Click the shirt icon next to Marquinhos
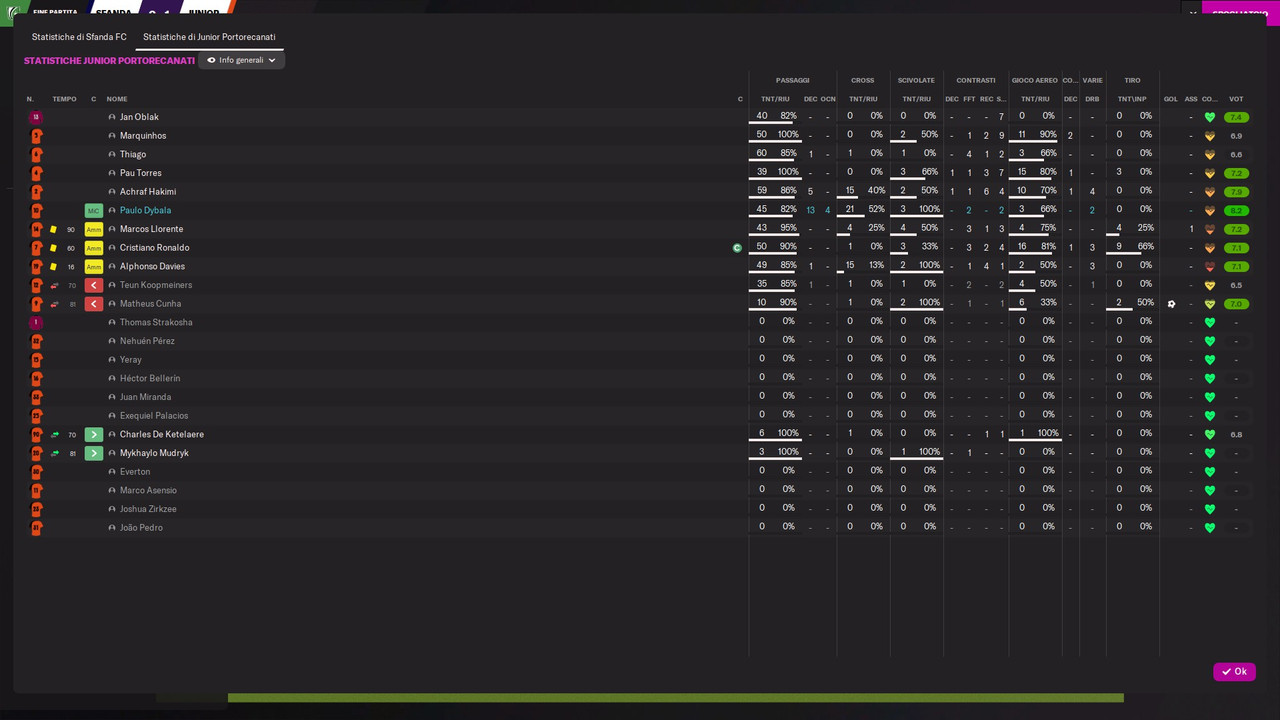Screen dimensions: 1280x720 36,136
